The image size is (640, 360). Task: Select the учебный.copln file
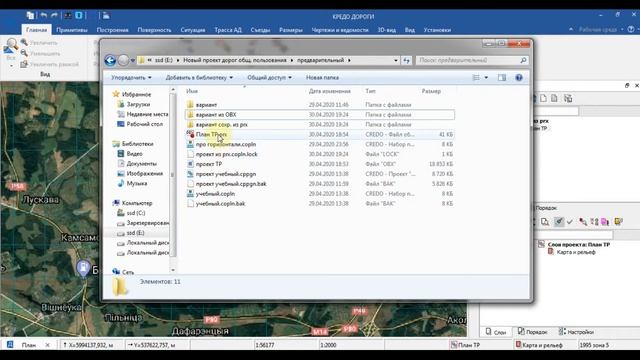320,193
